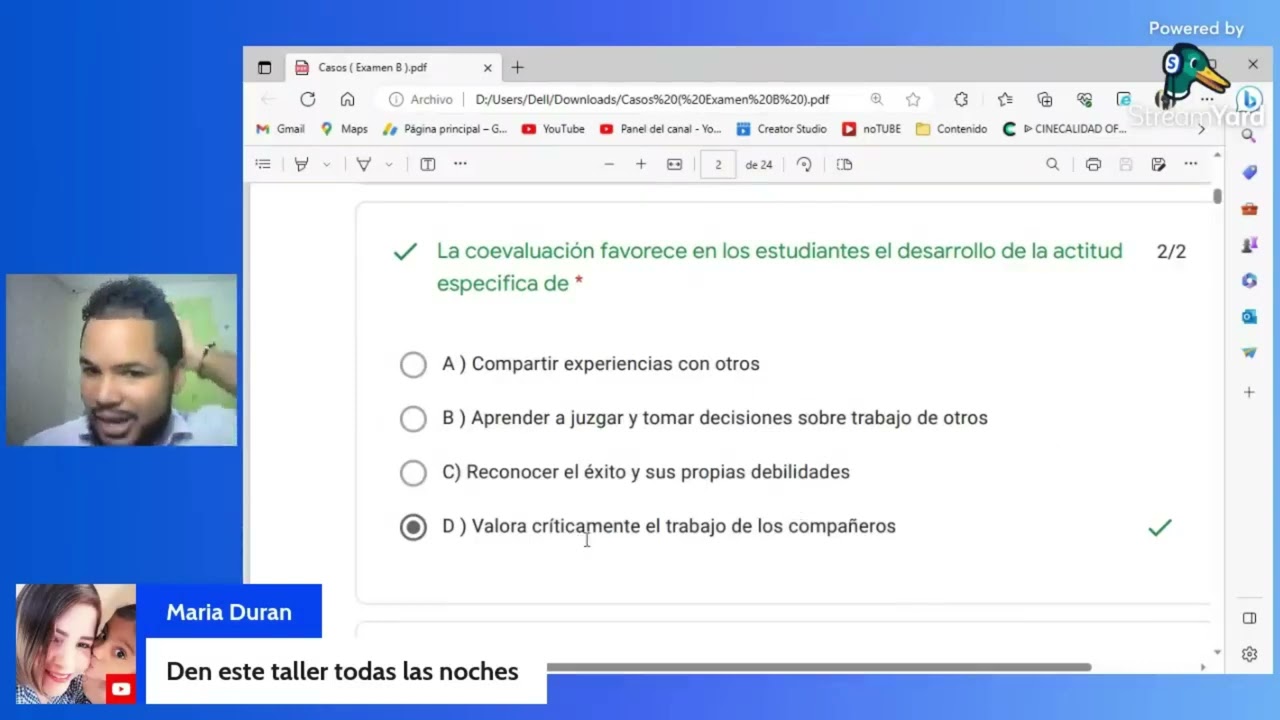Select option C Reconocer el éxito
Viewport: 1280px width, 720px height.
click(x=413, y=473)
